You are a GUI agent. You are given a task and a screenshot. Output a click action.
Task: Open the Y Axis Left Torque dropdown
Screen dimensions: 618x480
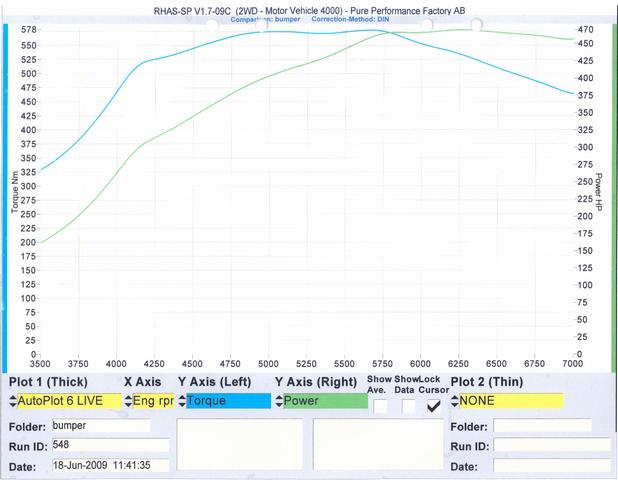pyautogui.click(x=223, y=401)
